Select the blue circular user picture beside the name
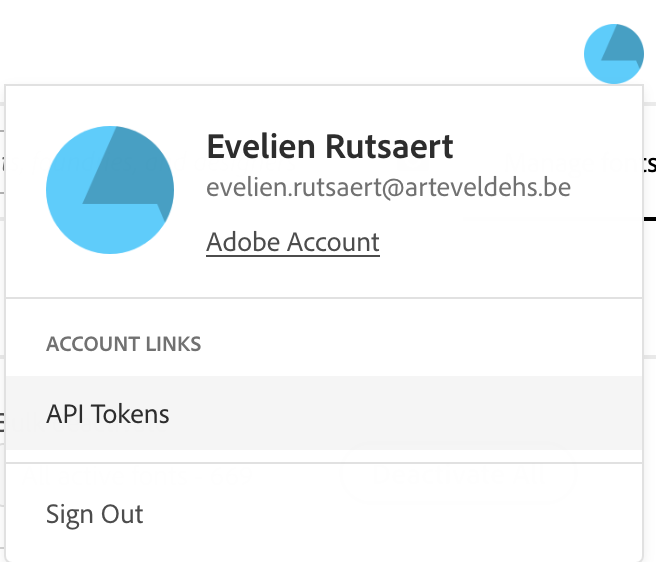This screenshot has width=656, height=562. tap(110, 189)
